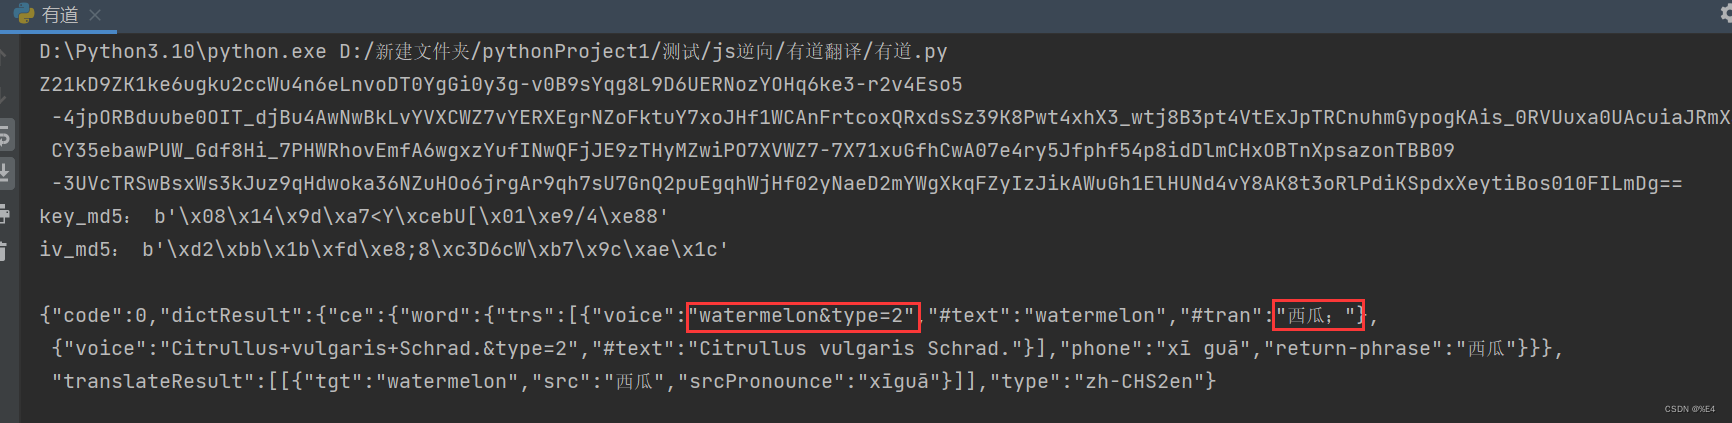Click the key_md5 output line
Viewport: 1732px width, 423px height.
pyautogui.click(x=354, y=216)
